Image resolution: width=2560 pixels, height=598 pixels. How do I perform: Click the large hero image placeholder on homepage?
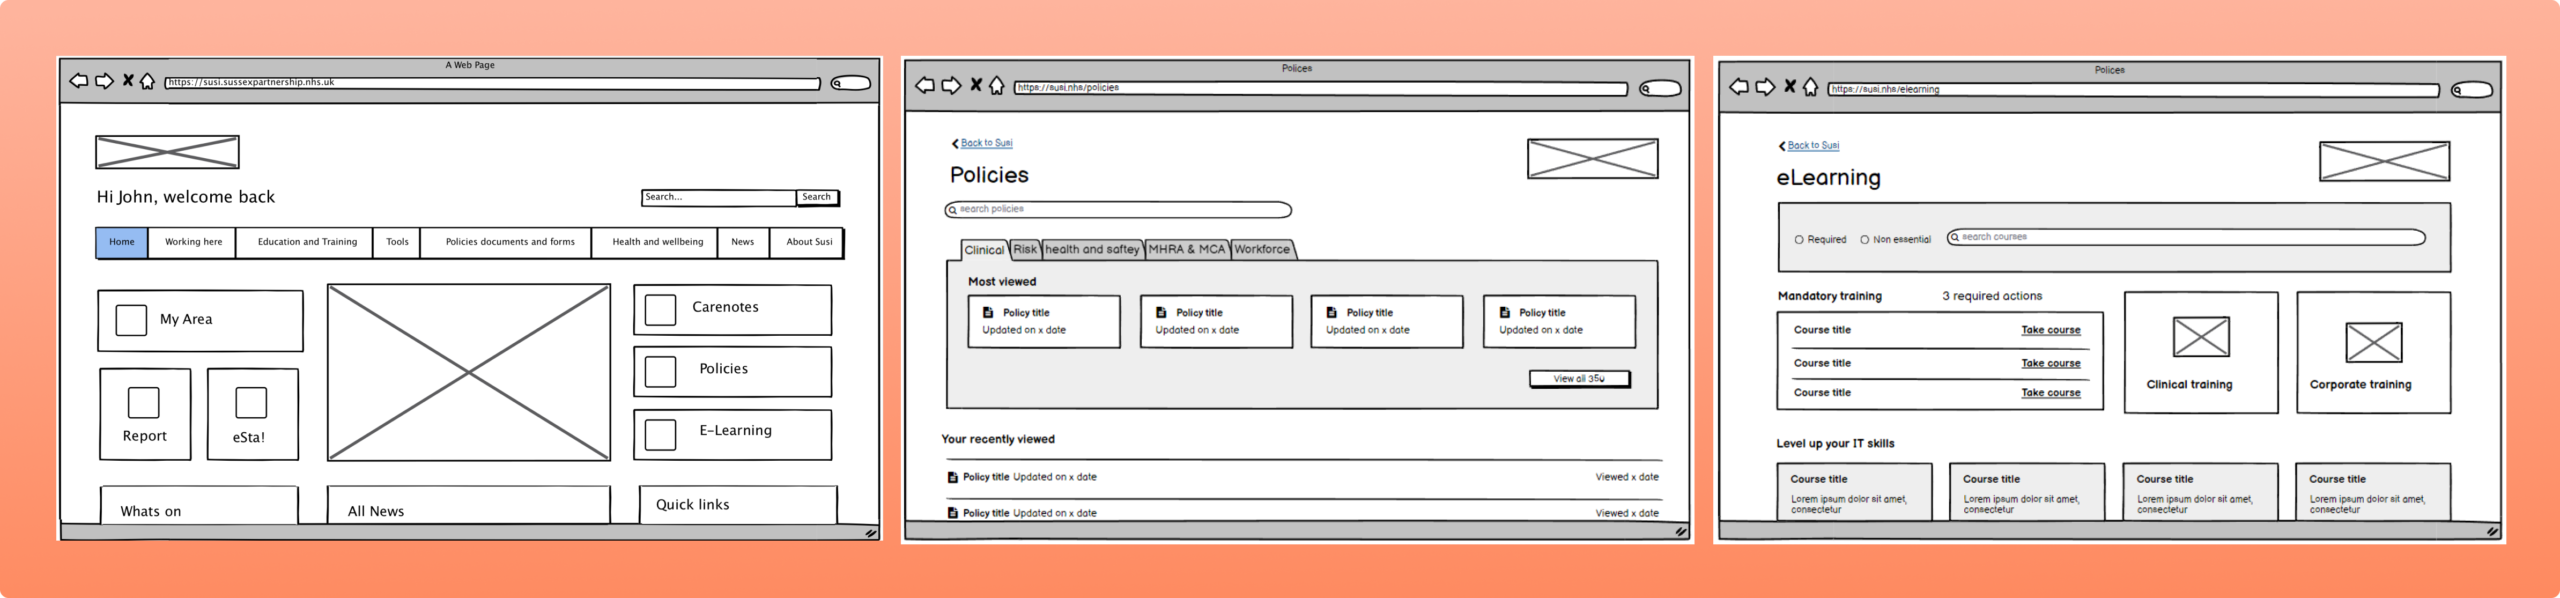coord(469,373)
